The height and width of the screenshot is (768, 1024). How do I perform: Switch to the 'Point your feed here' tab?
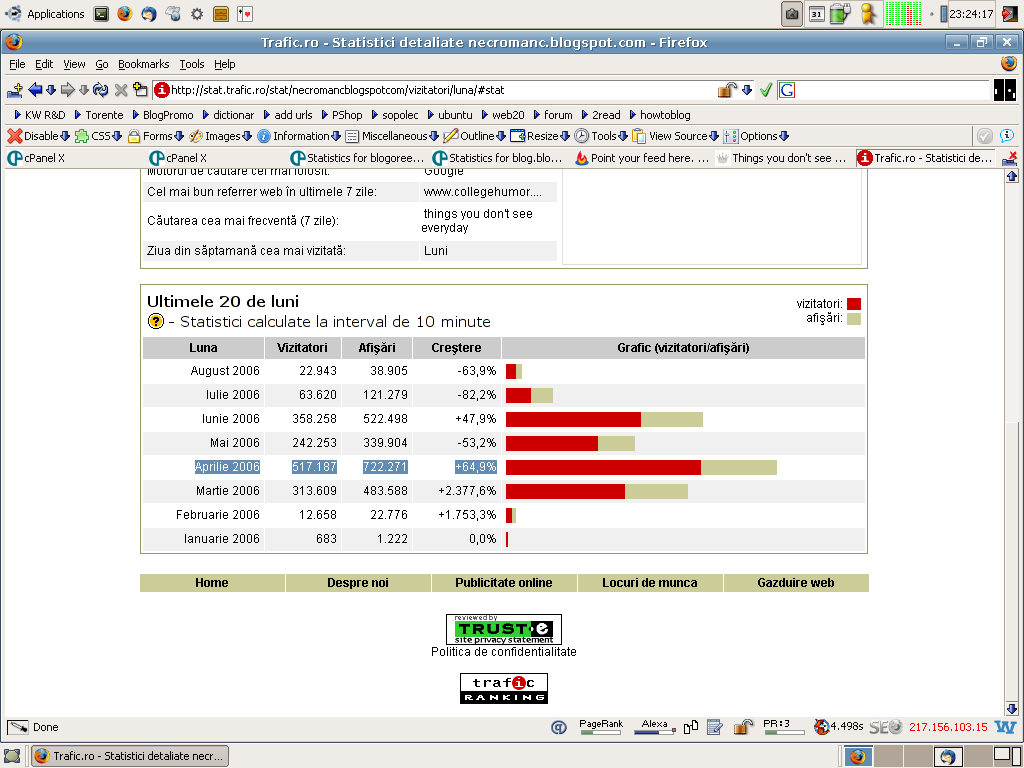tap(642, 158)
